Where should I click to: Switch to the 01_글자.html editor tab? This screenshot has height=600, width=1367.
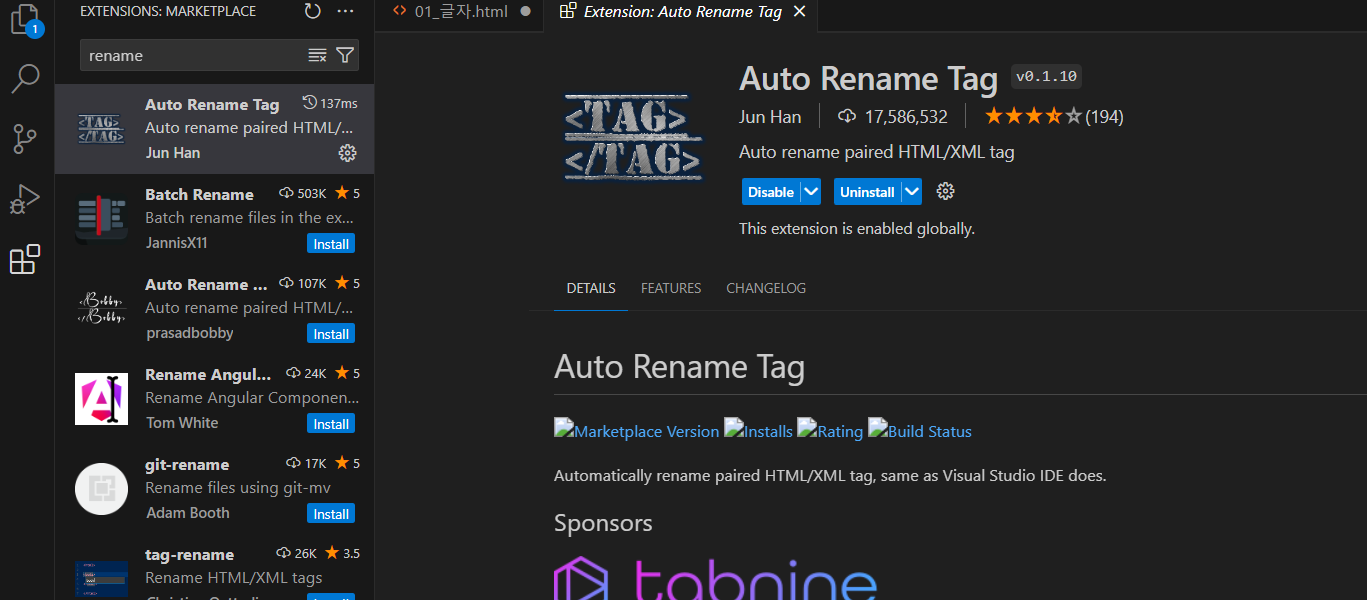[x=461, y=12]
